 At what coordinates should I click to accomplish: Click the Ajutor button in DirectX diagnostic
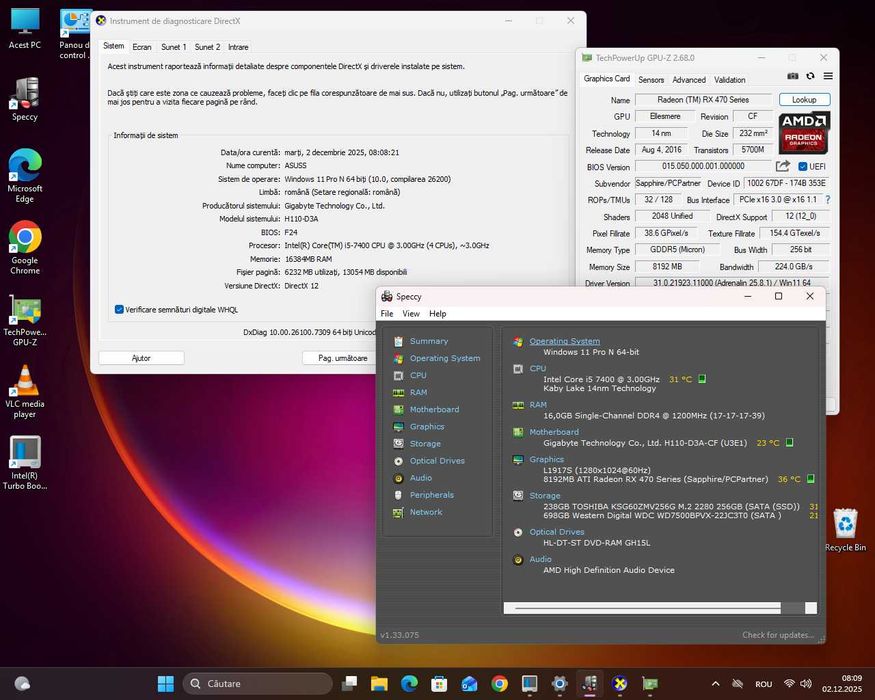coord(141,358)
